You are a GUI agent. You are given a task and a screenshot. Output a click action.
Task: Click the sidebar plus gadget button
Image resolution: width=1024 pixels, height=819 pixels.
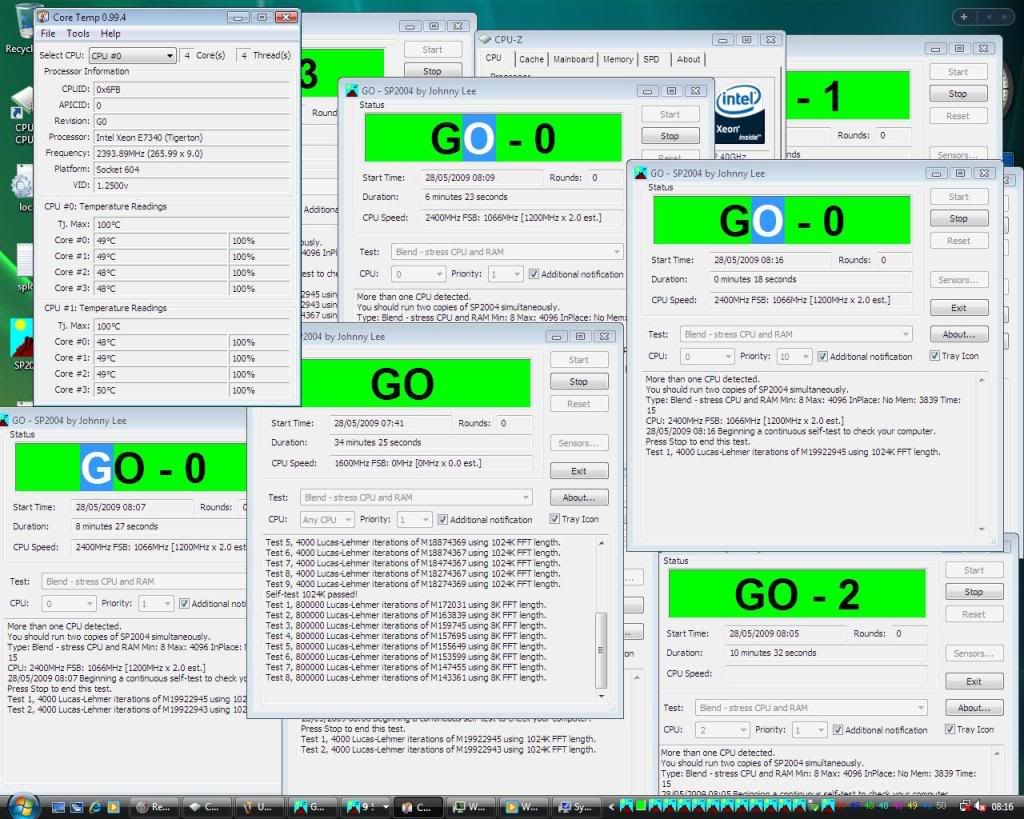[x=964, y=17]
